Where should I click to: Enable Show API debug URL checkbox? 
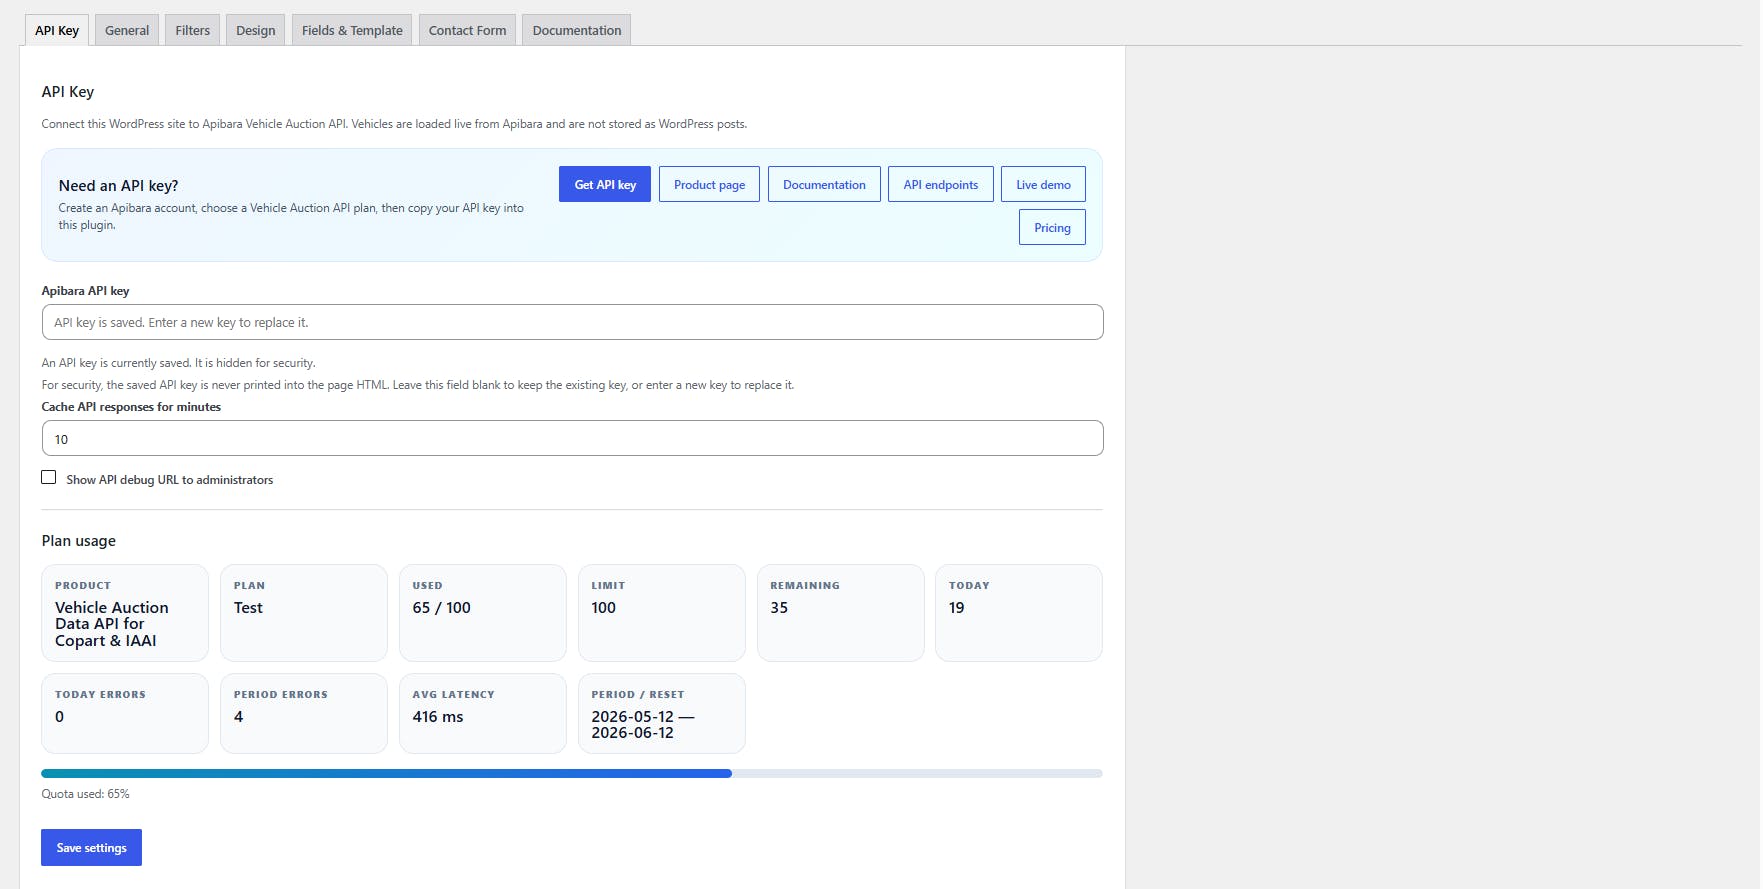pos(49,477)
